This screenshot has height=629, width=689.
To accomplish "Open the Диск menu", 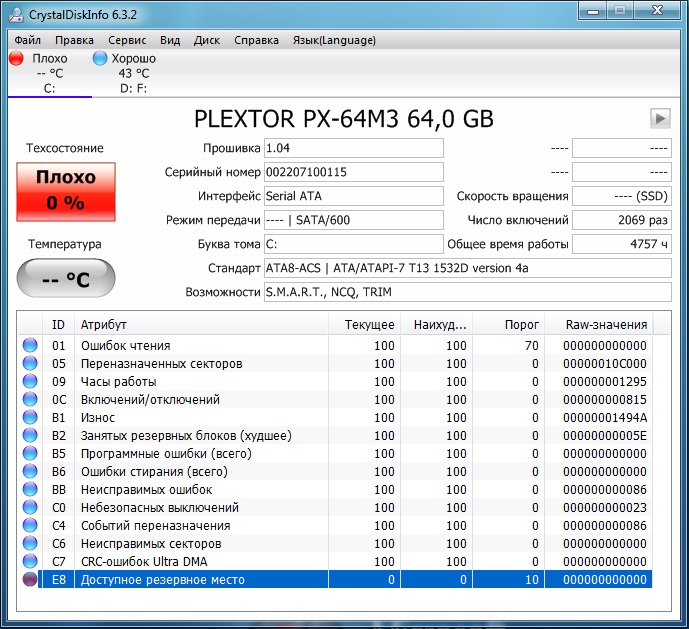I will (x=207, y=40).
